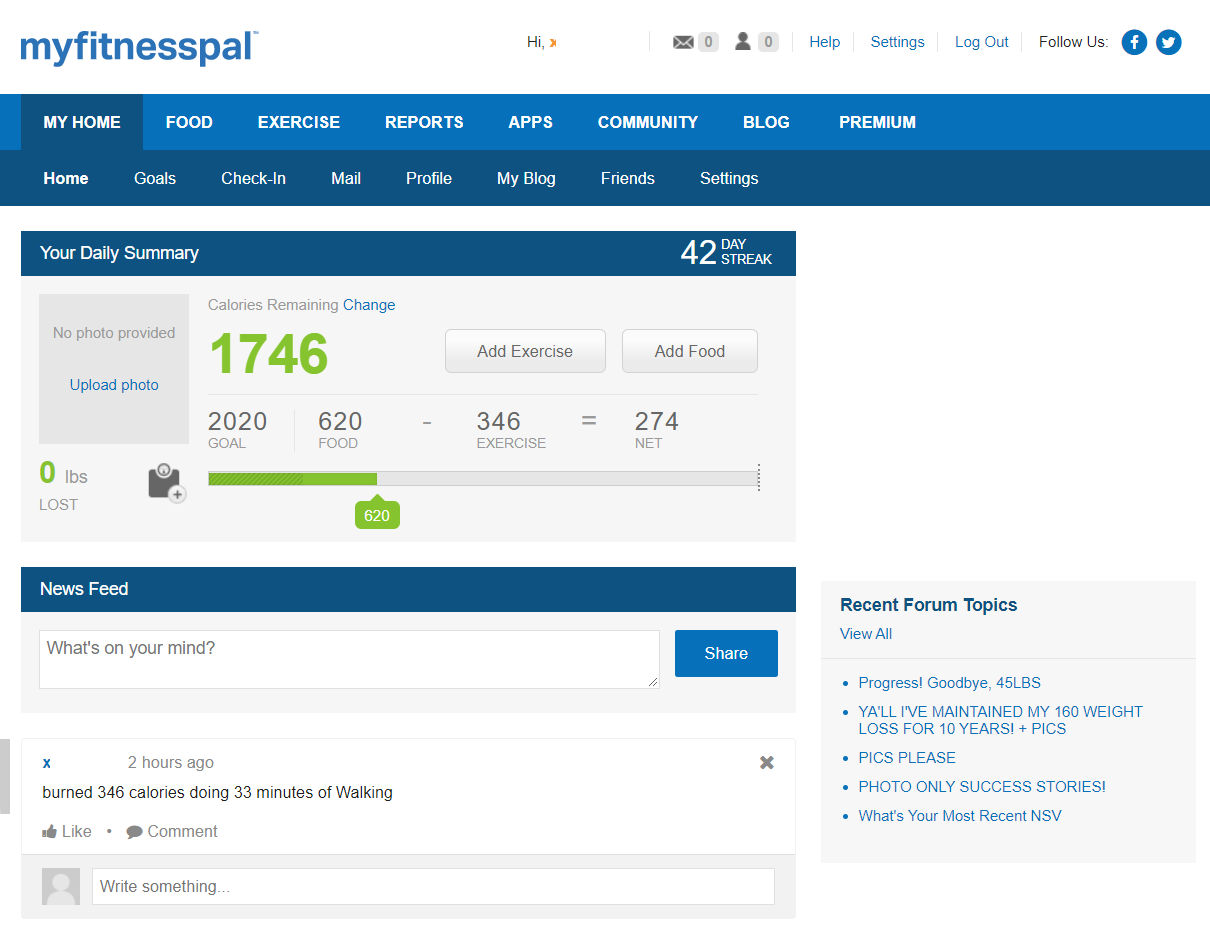
Task: Visit MyFitnessPal Facebook page icon
Action: 1134,42
